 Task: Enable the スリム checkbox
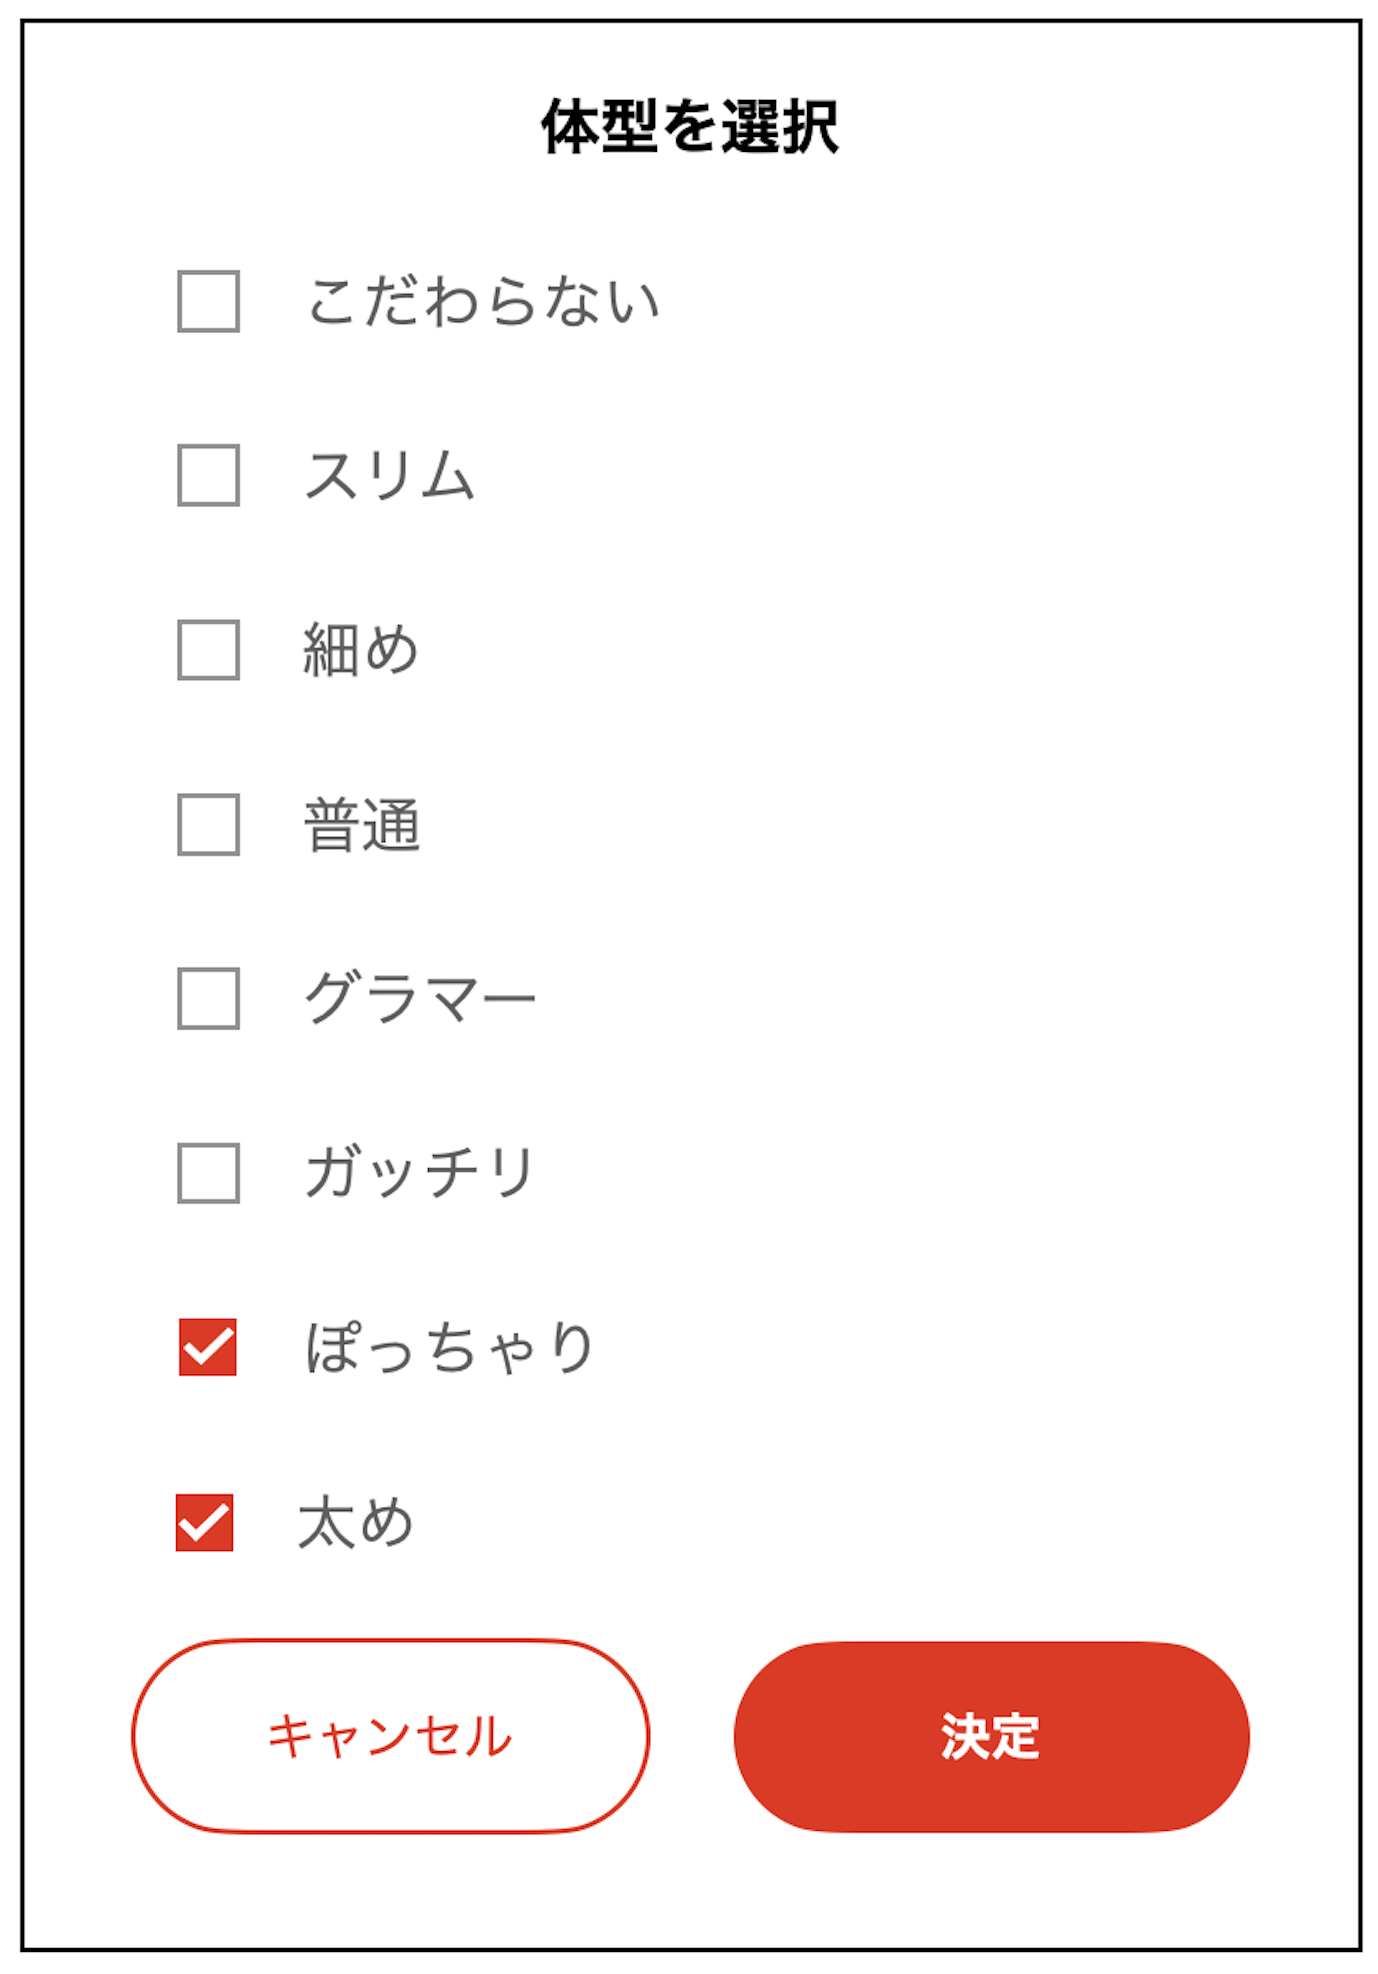[208, 475]
